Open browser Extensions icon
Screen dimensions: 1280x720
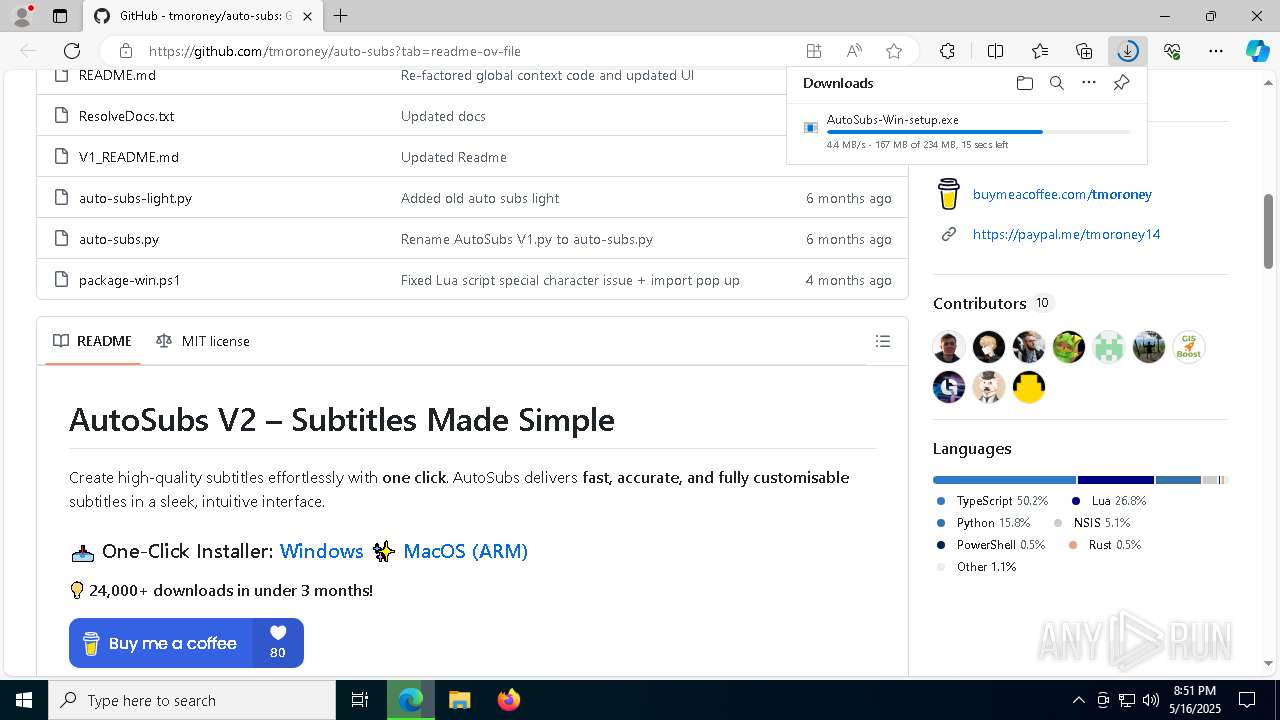pyautogui.click(x=947, y=51)
